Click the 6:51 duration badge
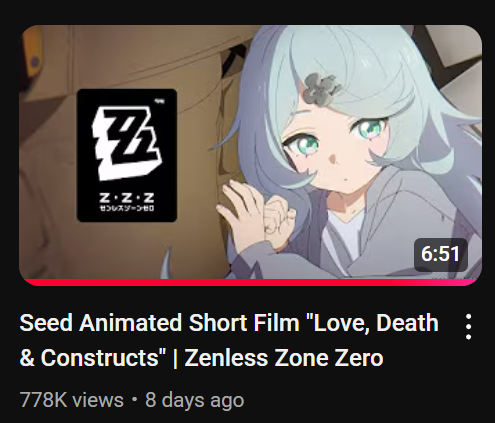 pos(441,254)
